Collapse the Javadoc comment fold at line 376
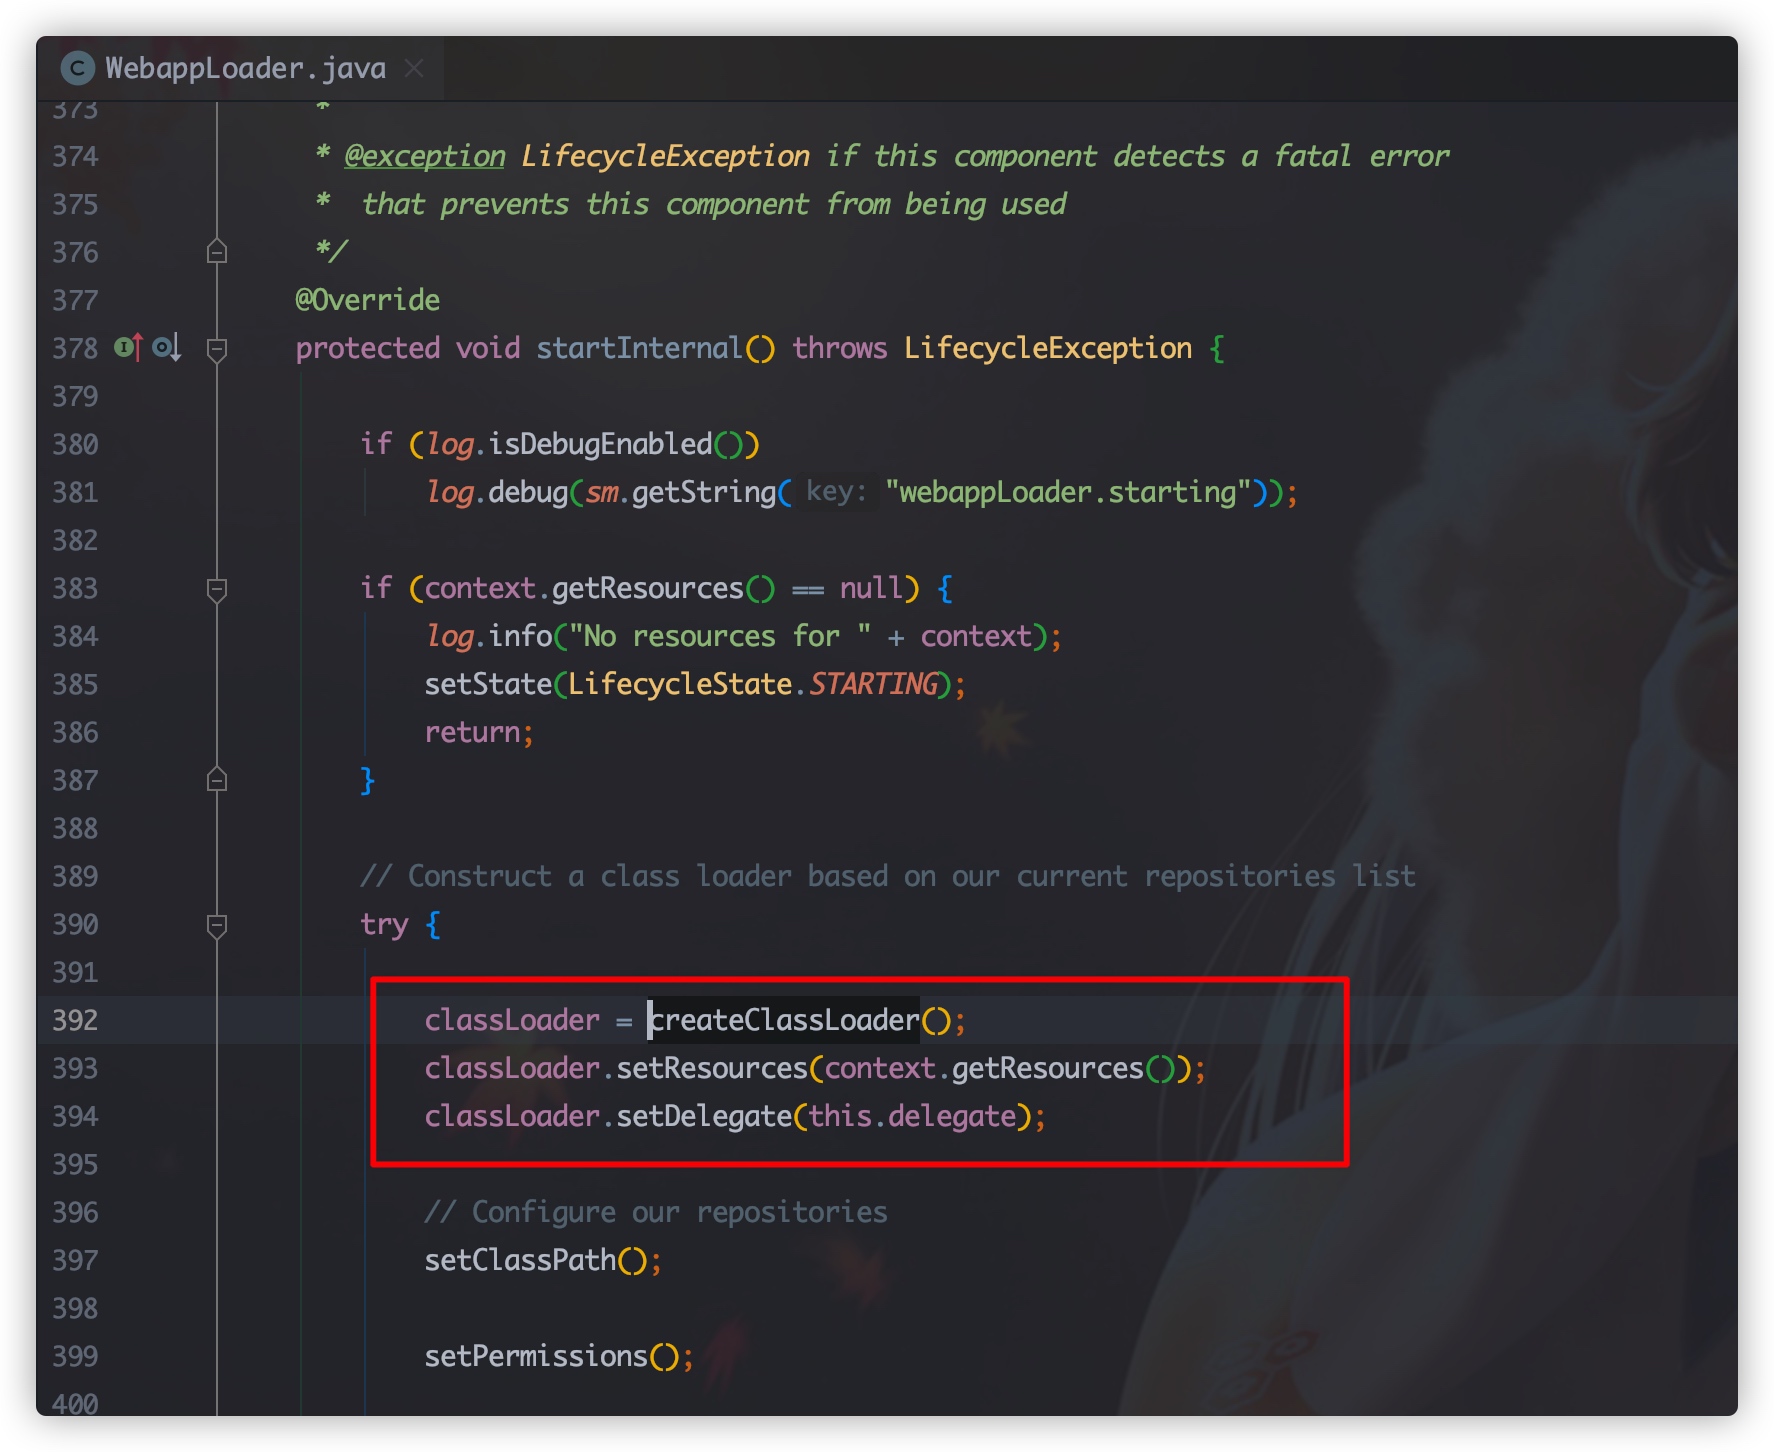 [x=217, y=251]
